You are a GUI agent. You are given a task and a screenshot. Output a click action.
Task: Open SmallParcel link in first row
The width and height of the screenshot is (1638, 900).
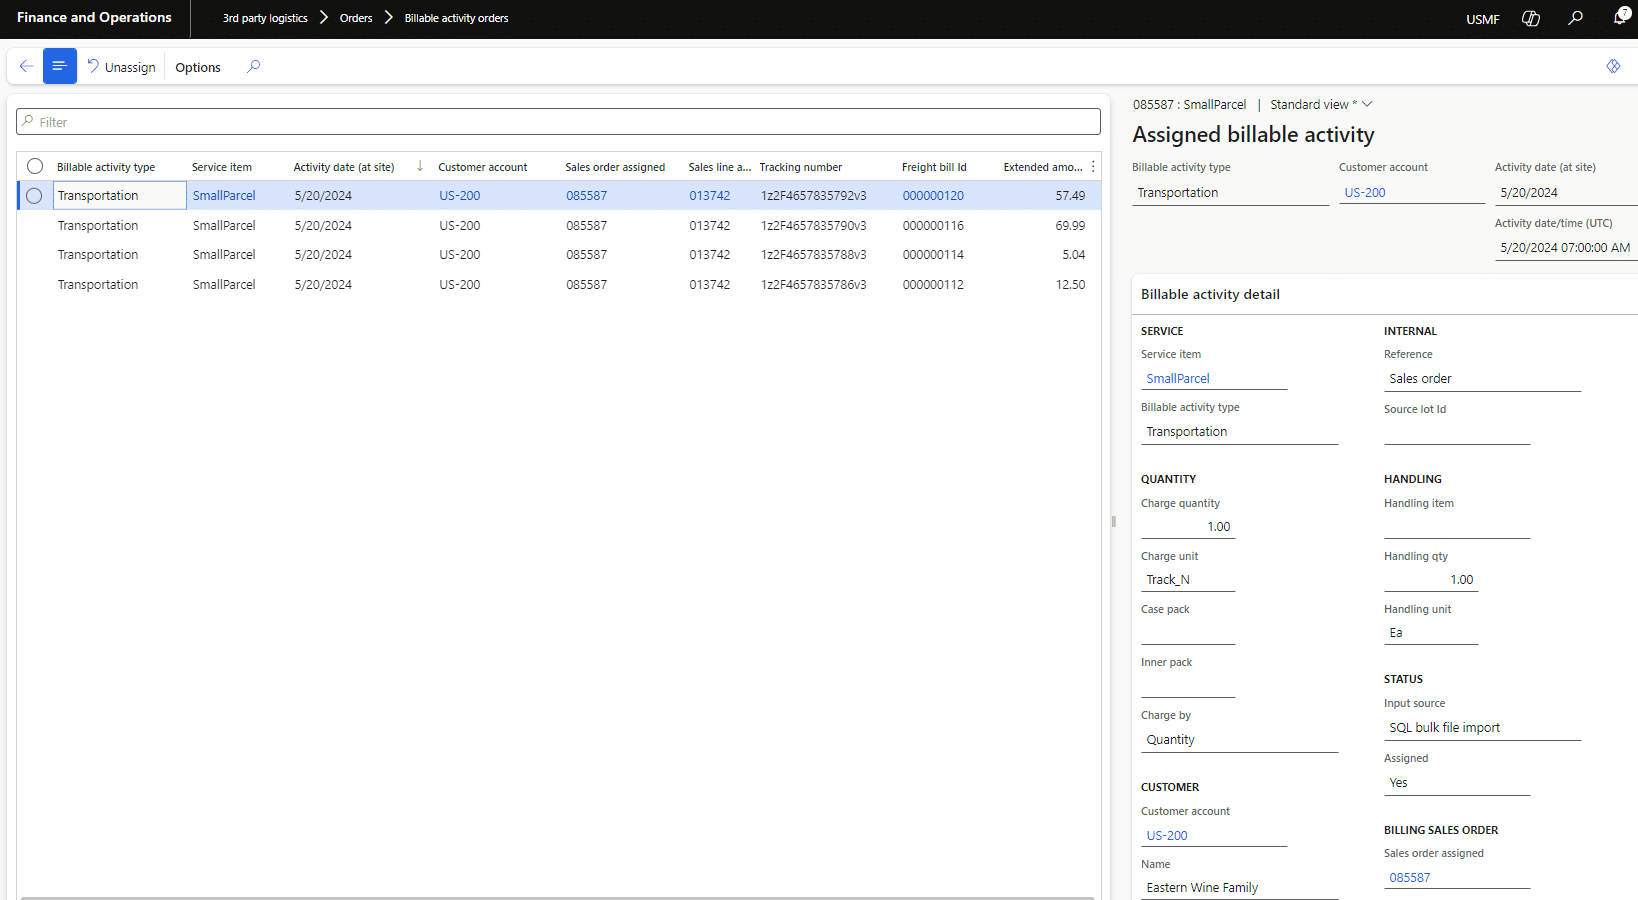(224, 196)
